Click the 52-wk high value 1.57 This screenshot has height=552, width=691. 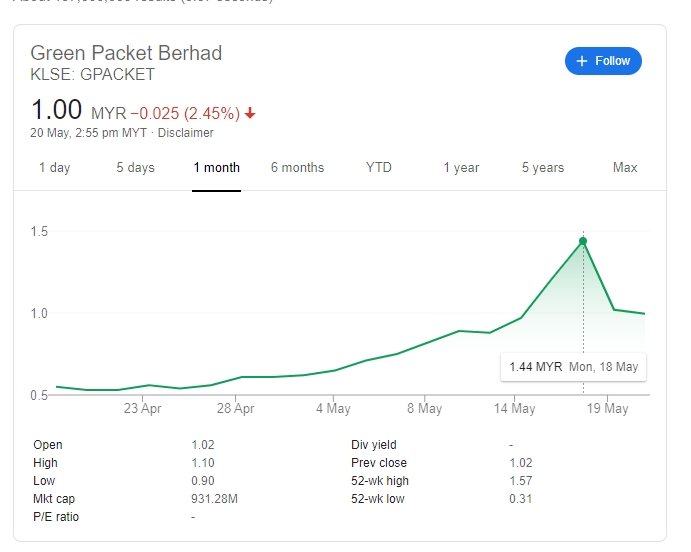click(520, 481)
